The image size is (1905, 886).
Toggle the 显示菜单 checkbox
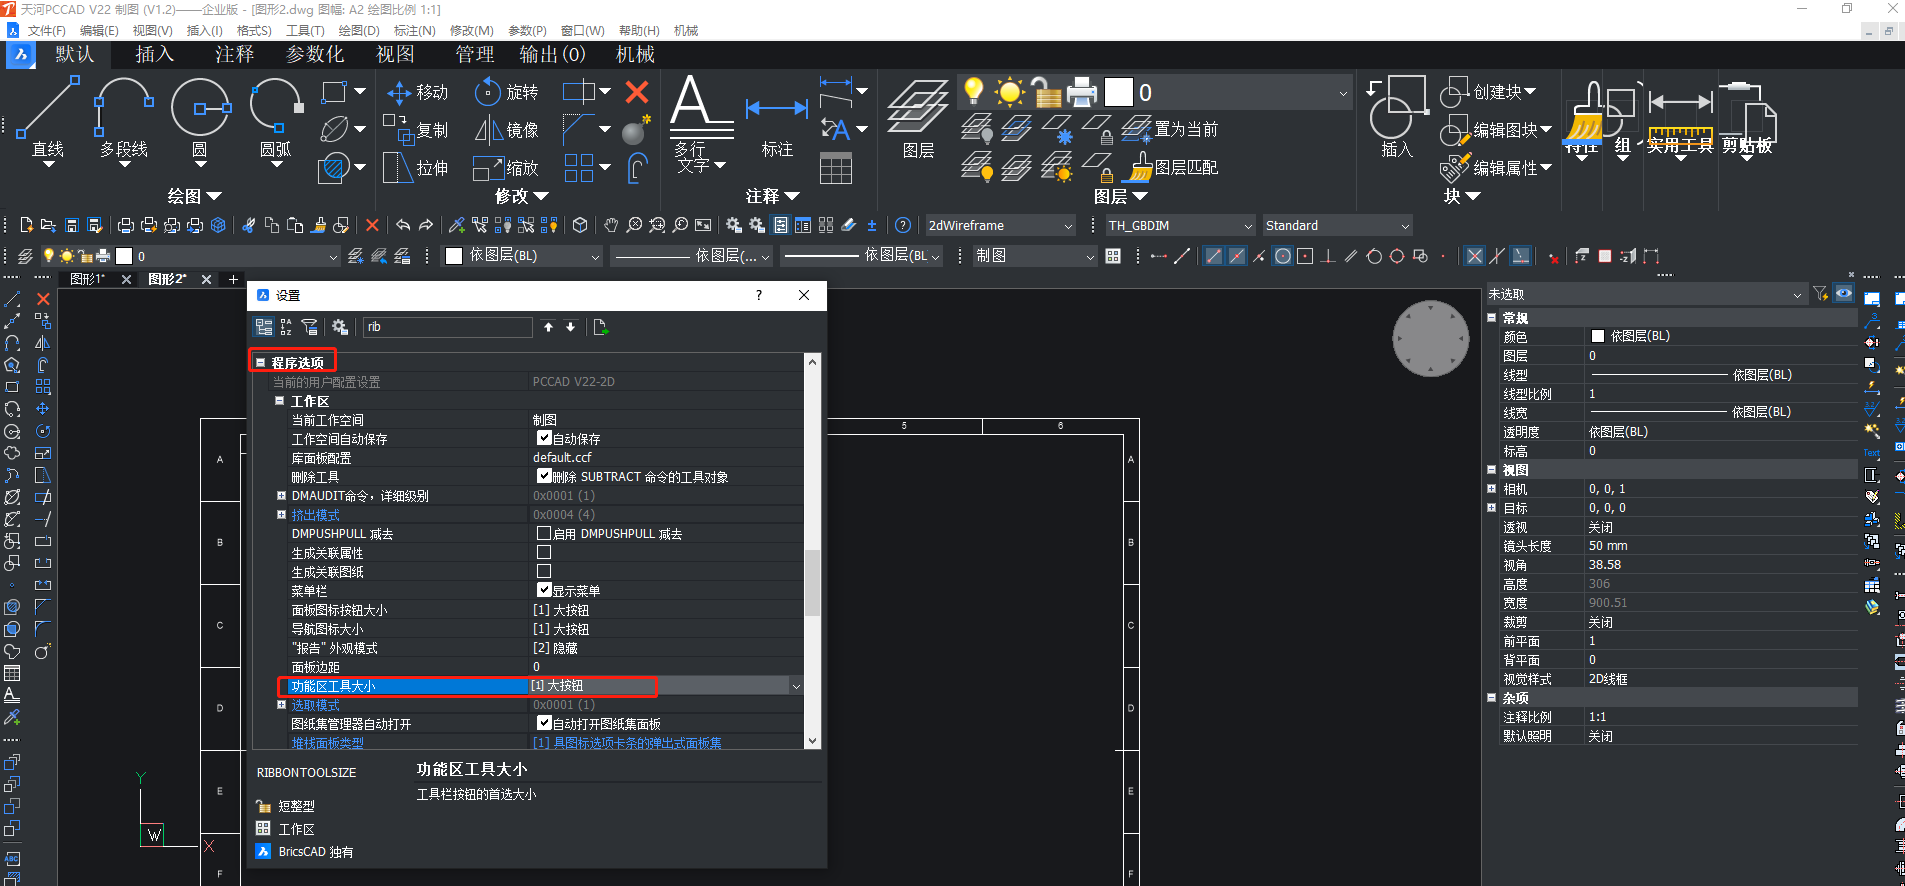[544, 590]
